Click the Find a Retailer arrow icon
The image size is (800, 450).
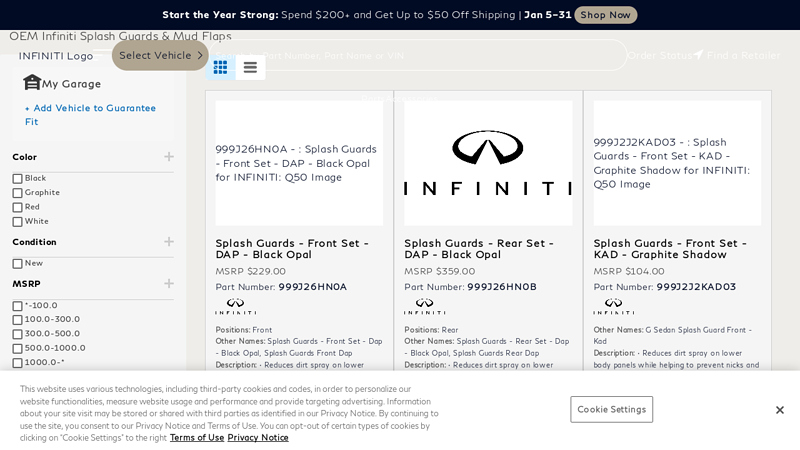coord(698,55)
